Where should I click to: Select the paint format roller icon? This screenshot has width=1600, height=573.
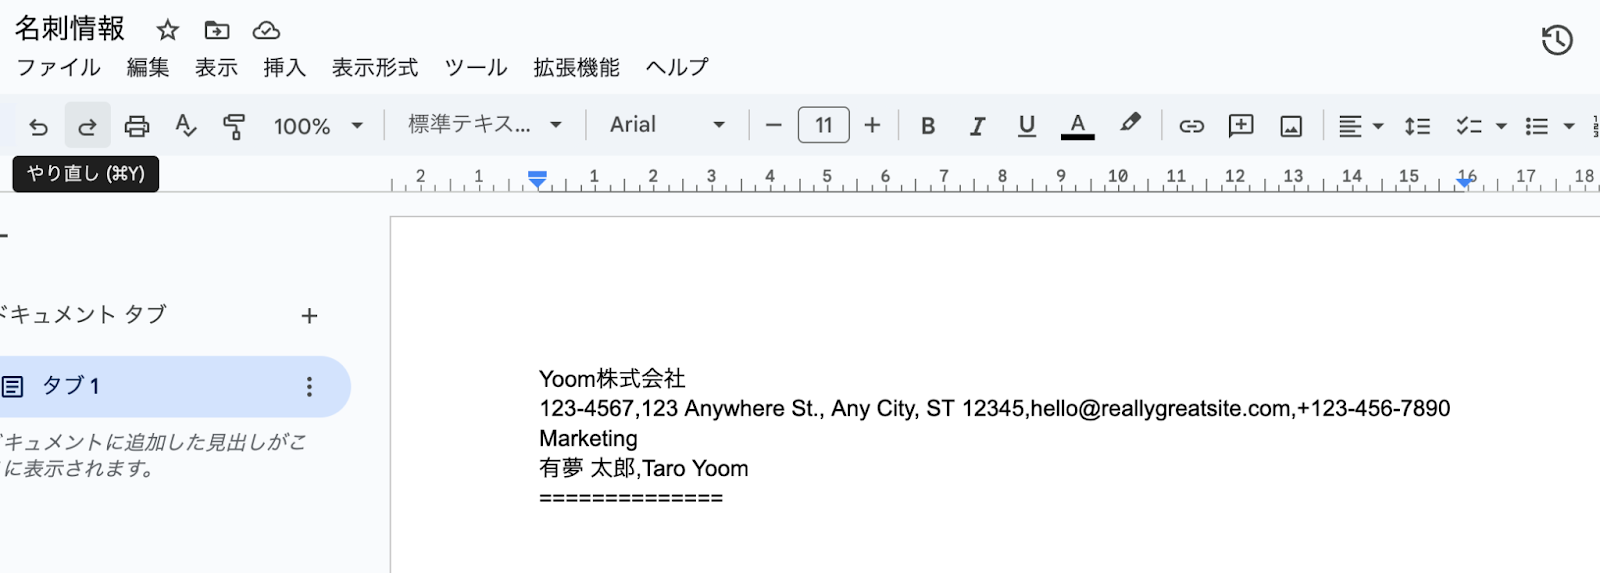click(234, 126)
